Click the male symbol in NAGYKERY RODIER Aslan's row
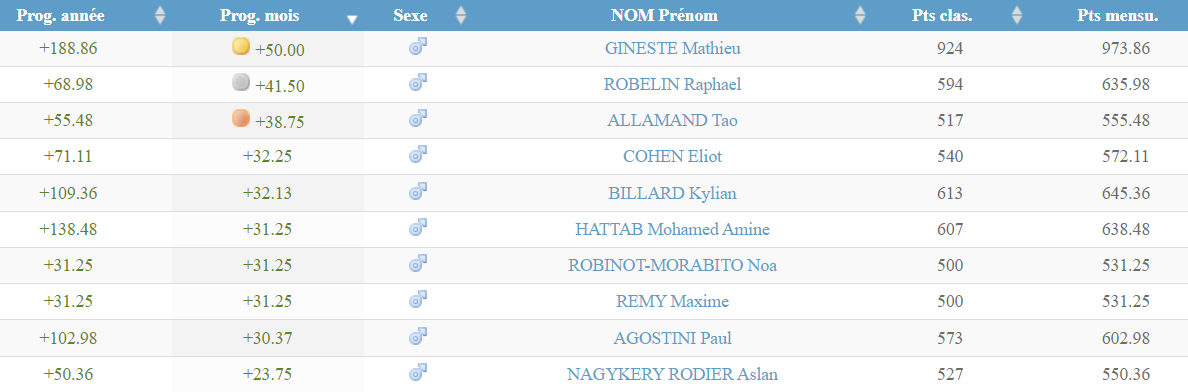This screenshot has height=392, width=1188. (418, 373)
